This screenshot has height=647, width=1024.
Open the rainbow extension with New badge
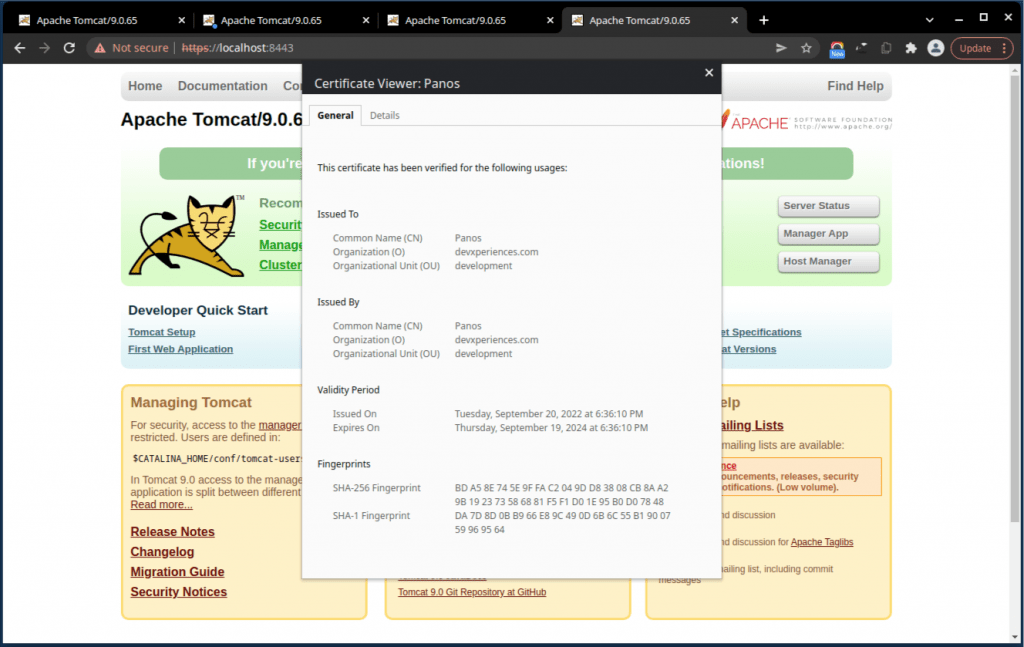837,49
